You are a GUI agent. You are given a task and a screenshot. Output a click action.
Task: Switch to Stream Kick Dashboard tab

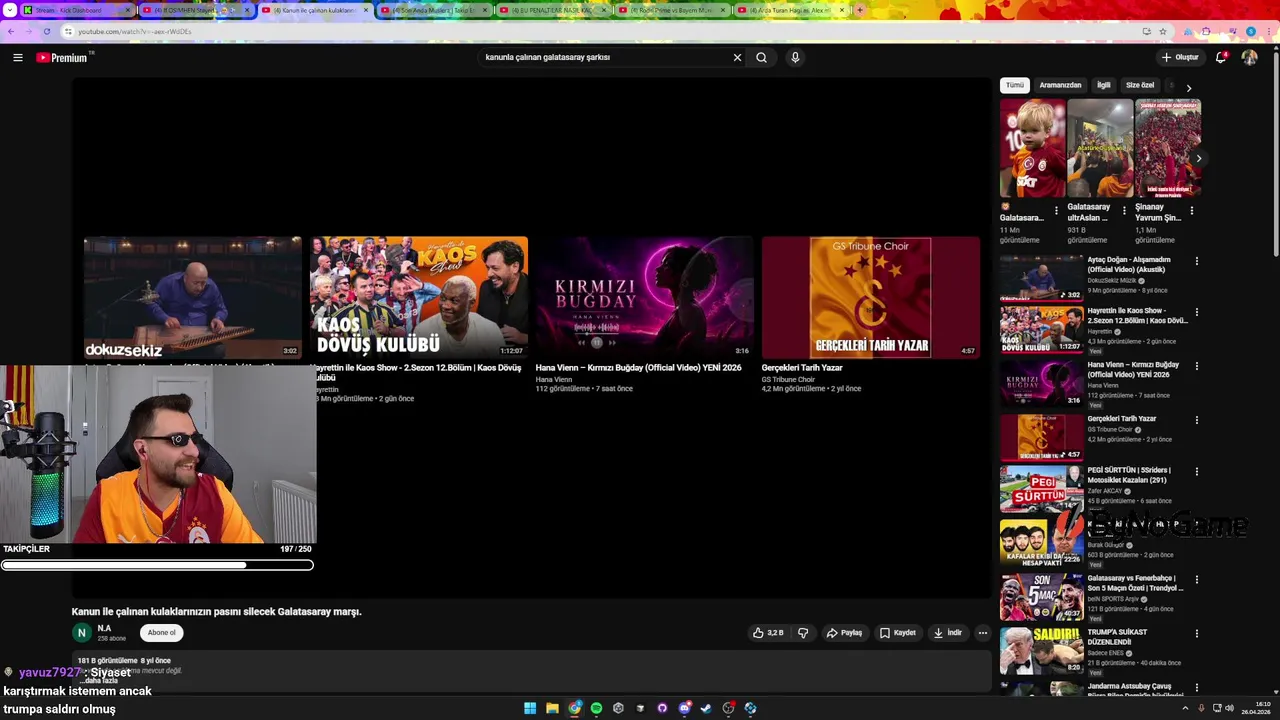click(76, 10)
